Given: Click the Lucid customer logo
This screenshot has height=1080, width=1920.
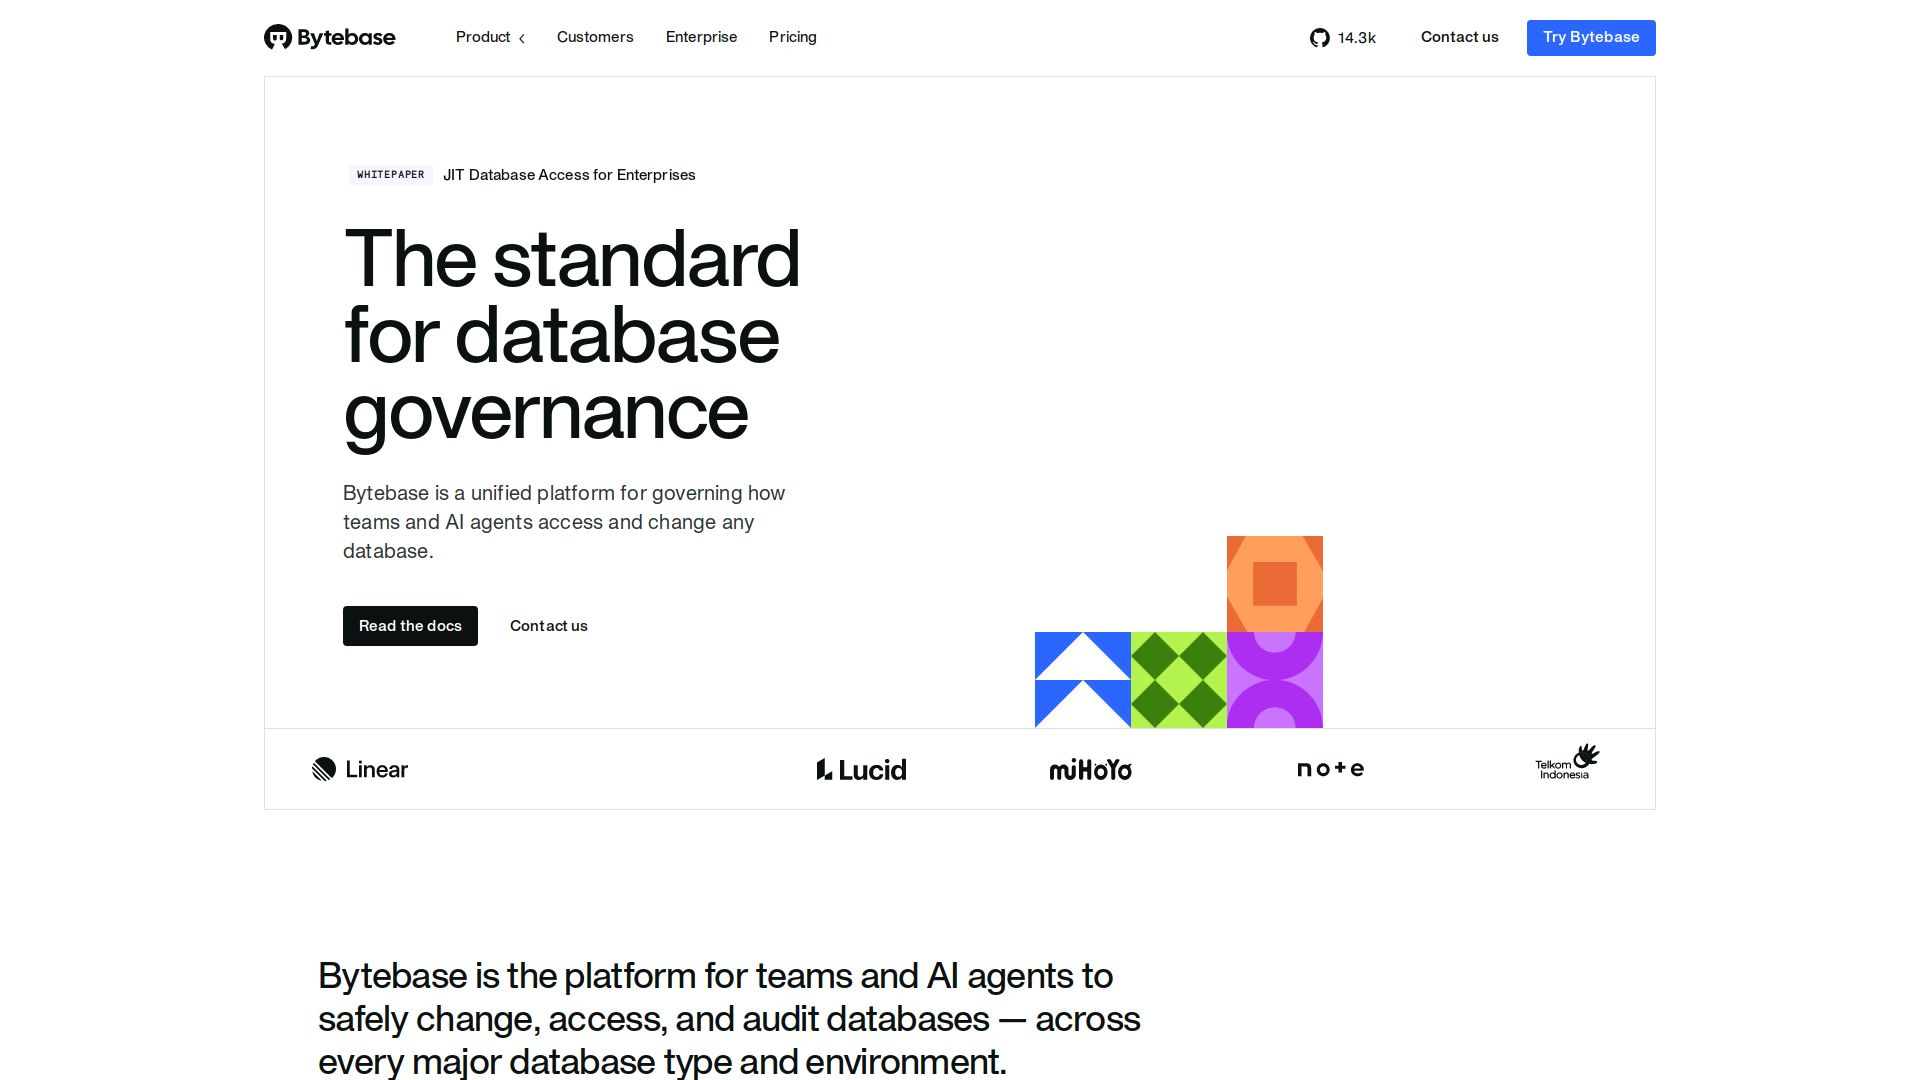Looking at the screenshot, I should pyautogui.click(x=861, y=769).
